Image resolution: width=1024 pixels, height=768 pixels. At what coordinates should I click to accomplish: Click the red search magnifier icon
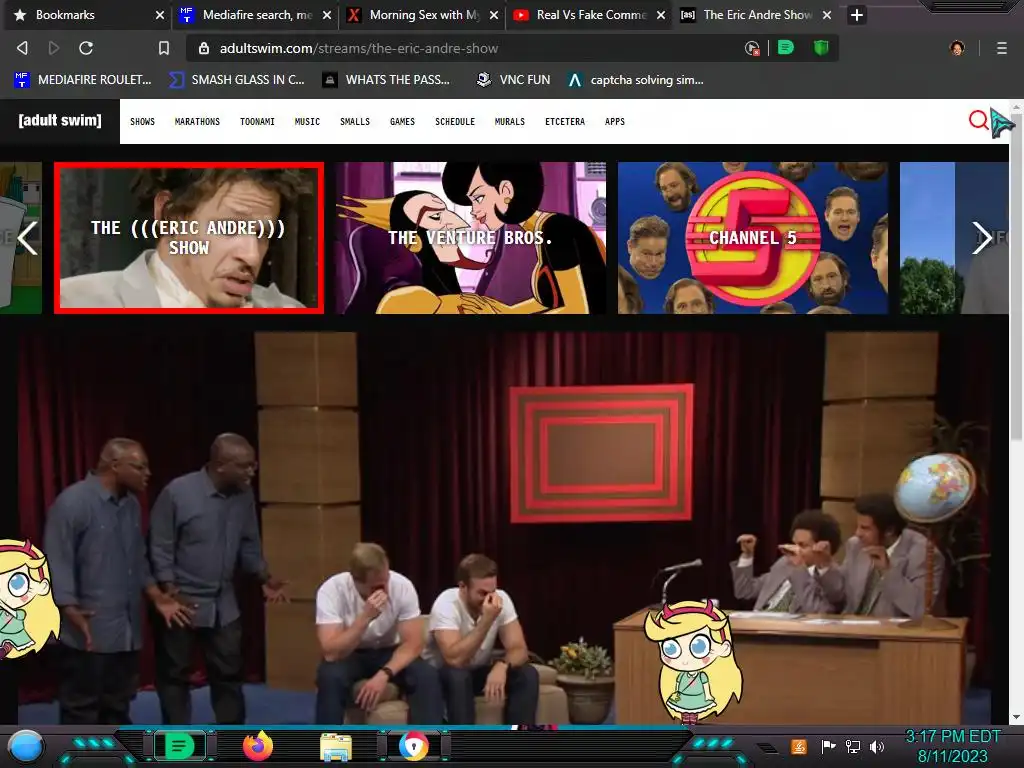[978, 120]
